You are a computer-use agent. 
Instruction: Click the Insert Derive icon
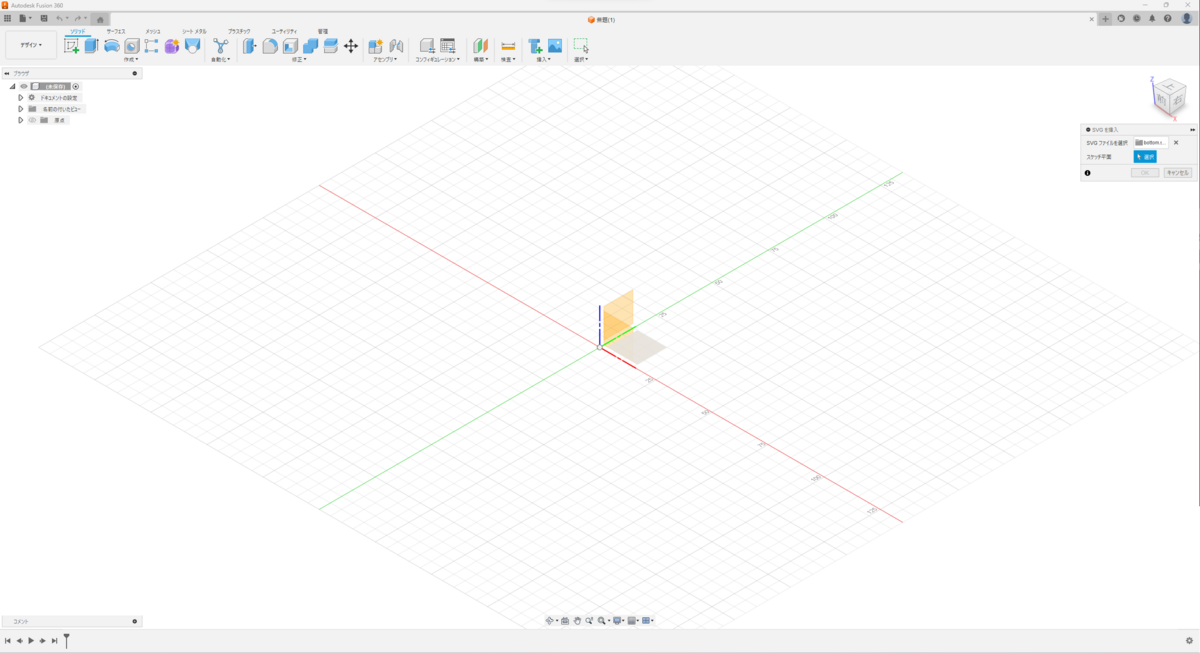coord(535,46)
